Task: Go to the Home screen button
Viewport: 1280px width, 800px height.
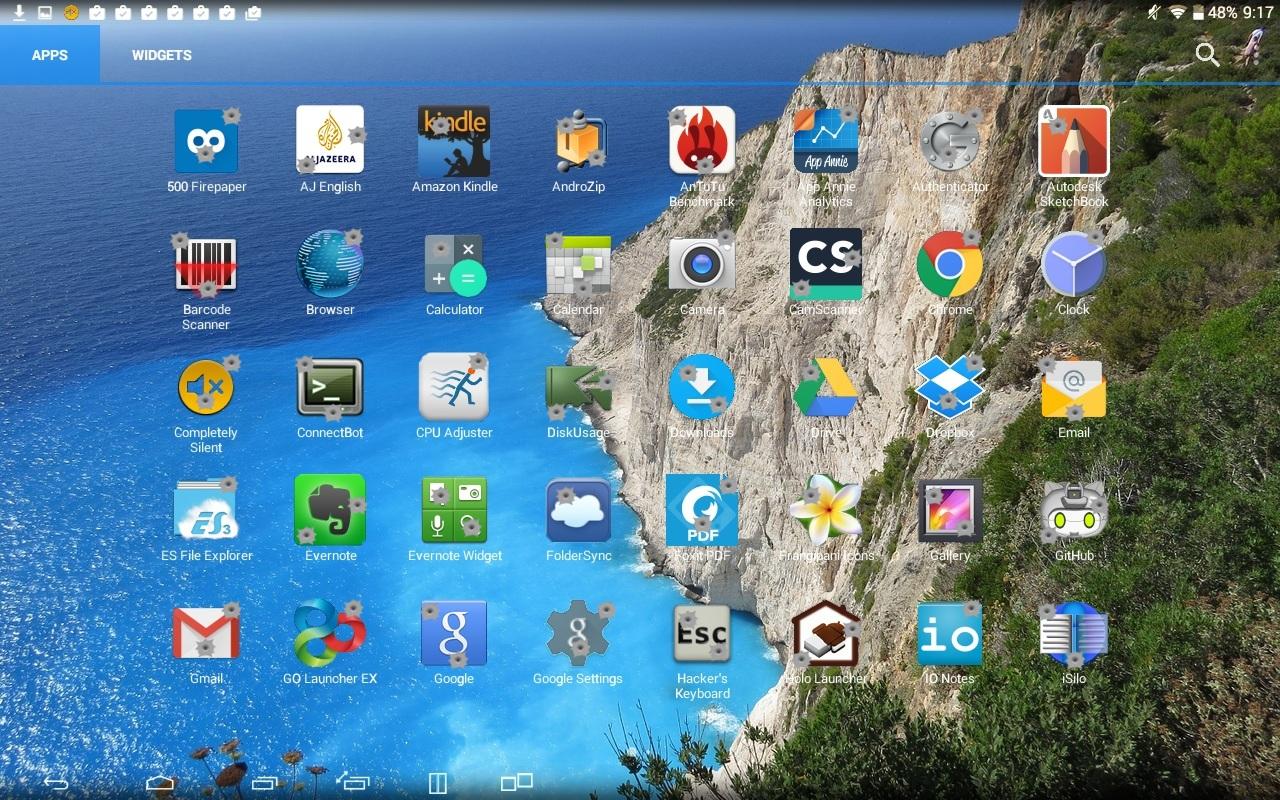Action: pyautogui.click(x=160, y=782)
